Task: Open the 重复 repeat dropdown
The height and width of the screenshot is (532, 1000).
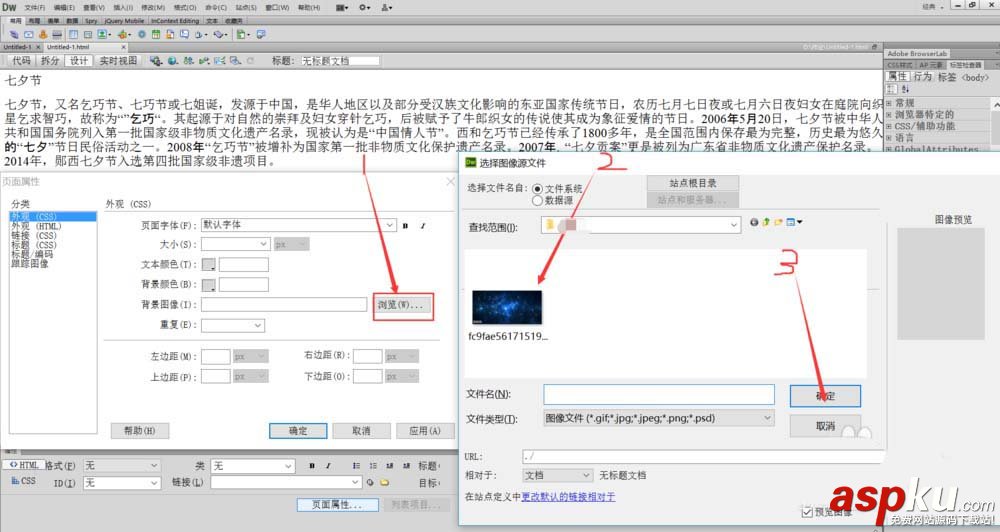Action: (233, 325)
